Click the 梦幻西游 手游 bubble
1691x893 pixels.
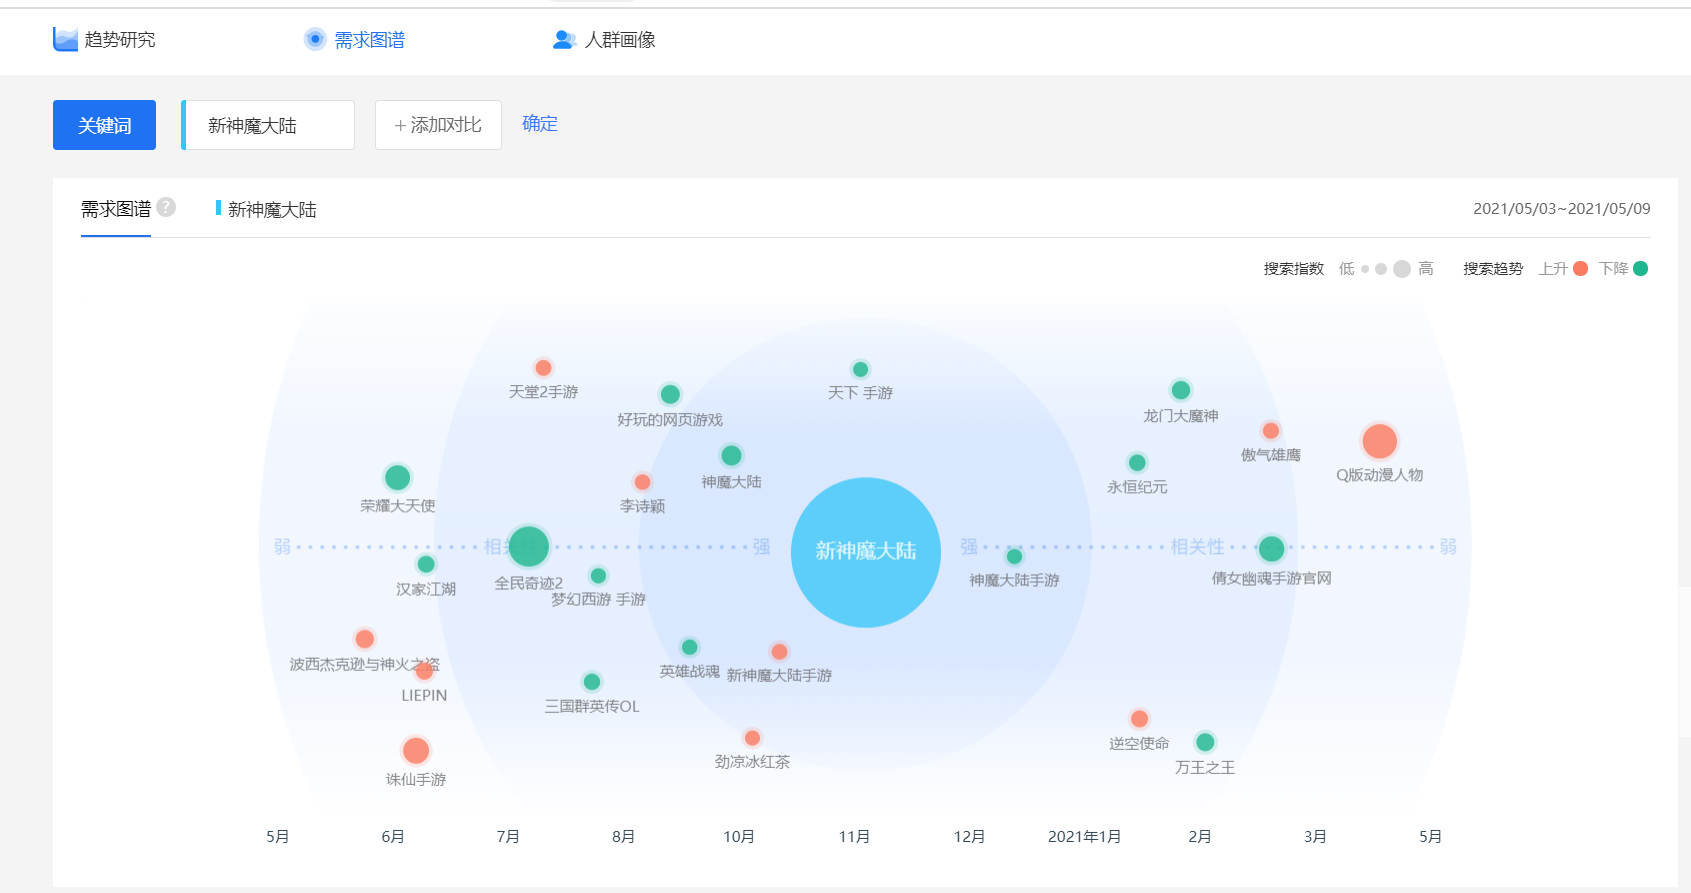tap(598, 575)
